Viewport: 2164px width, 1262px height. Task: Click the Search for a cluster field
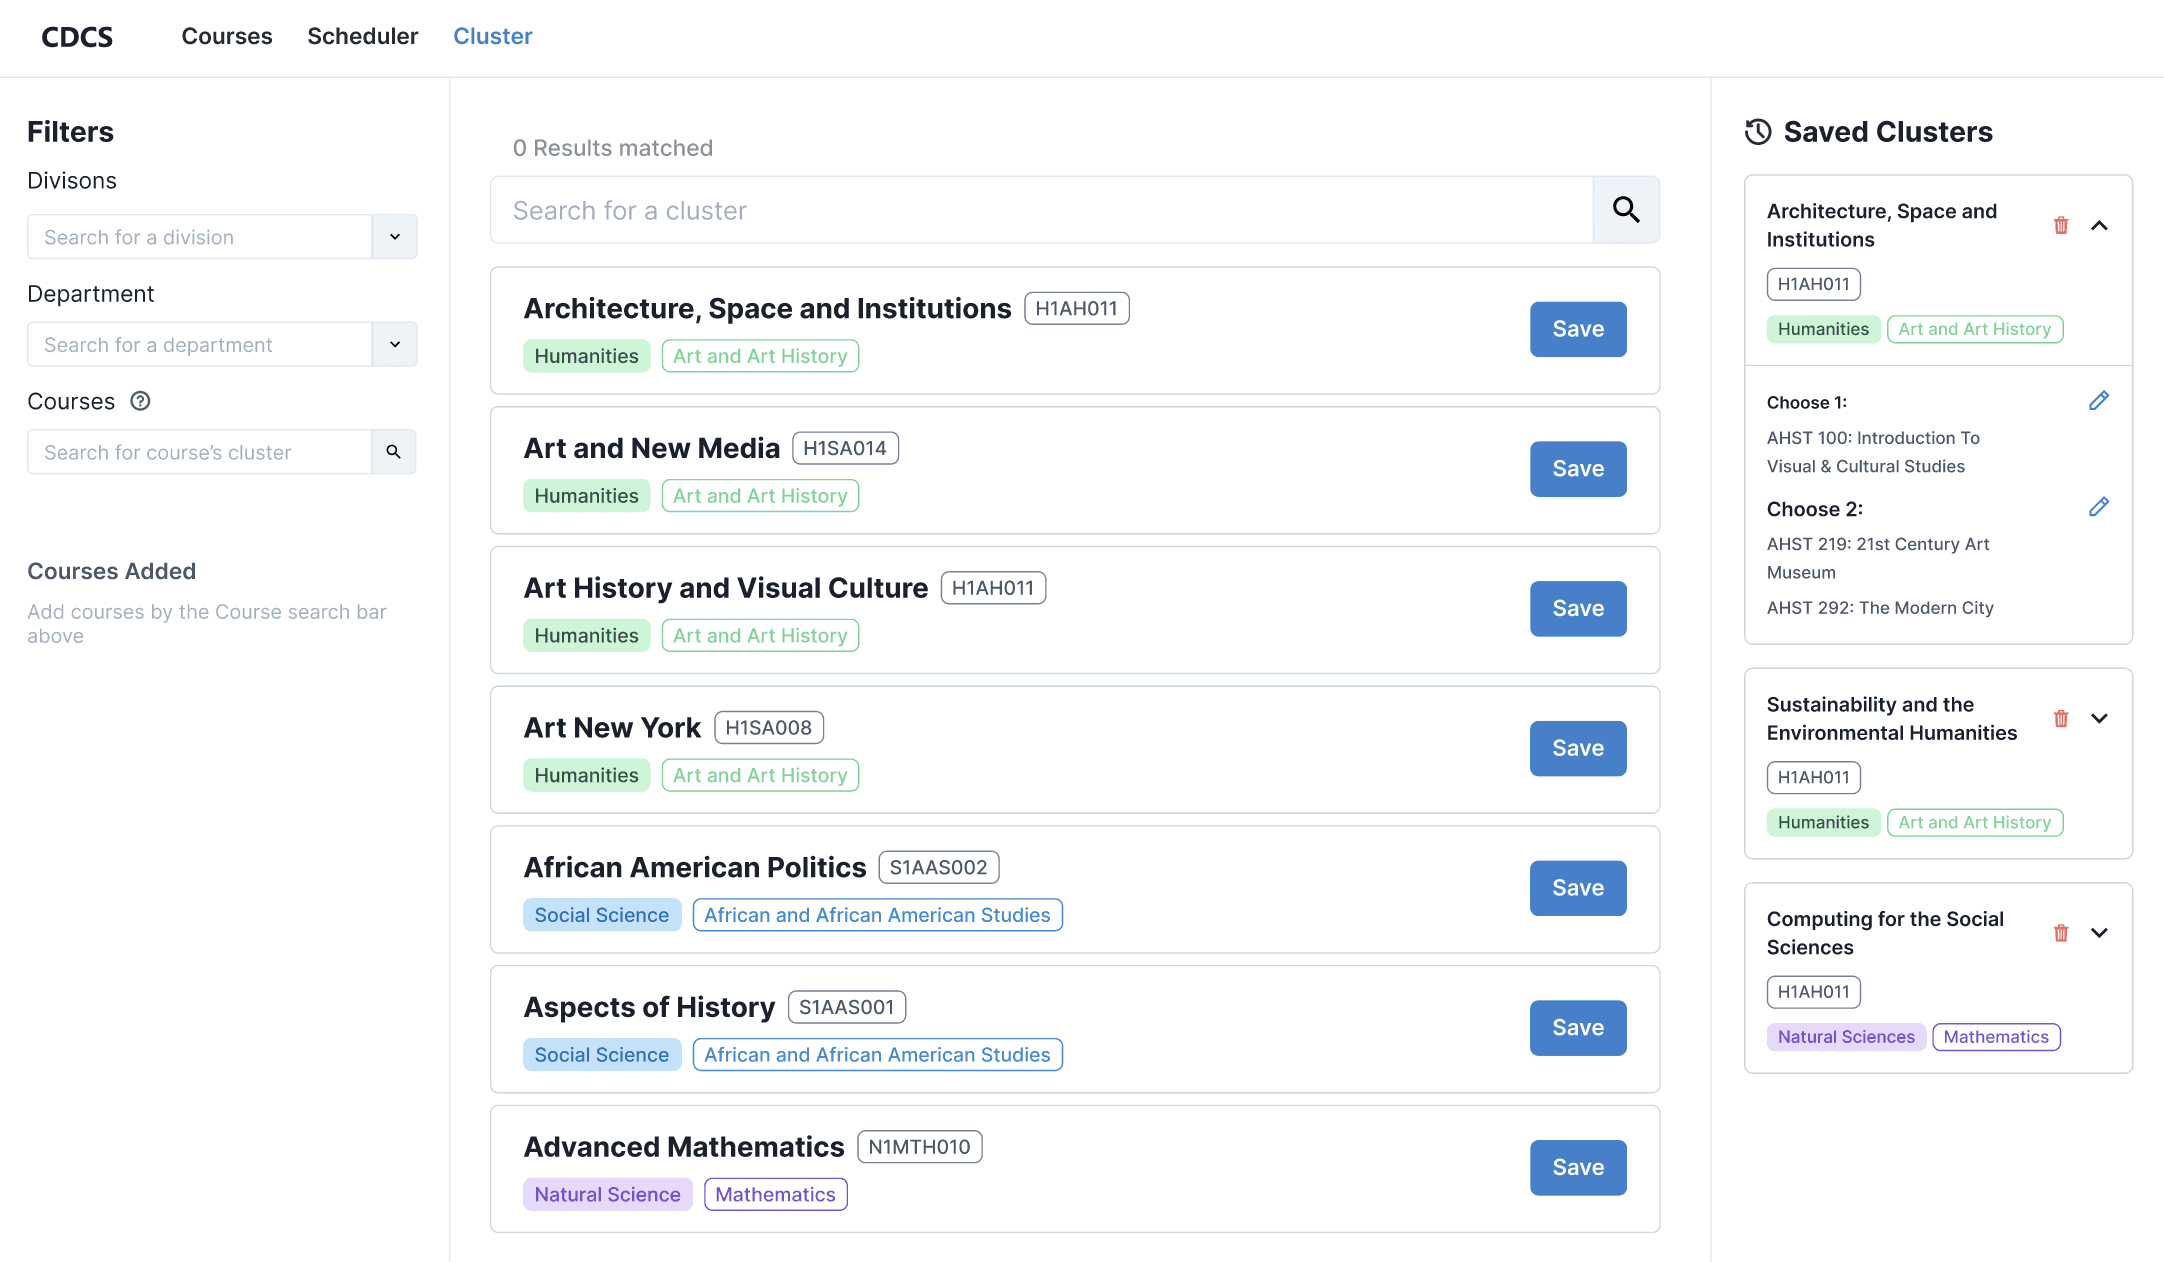click(1040, 210)
